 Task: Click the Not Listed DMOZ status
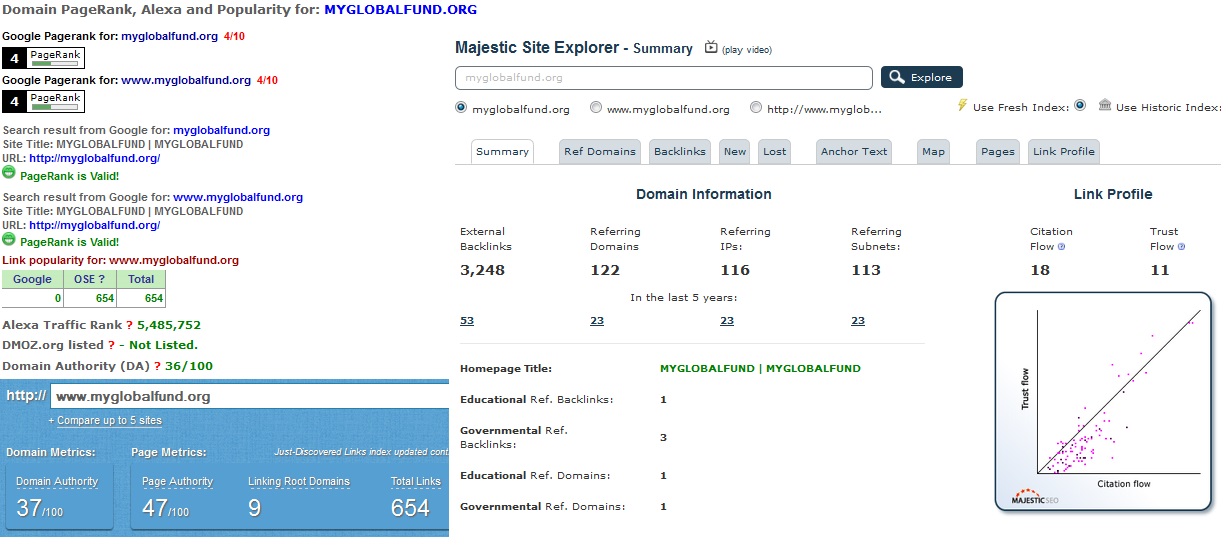point(164,345)
